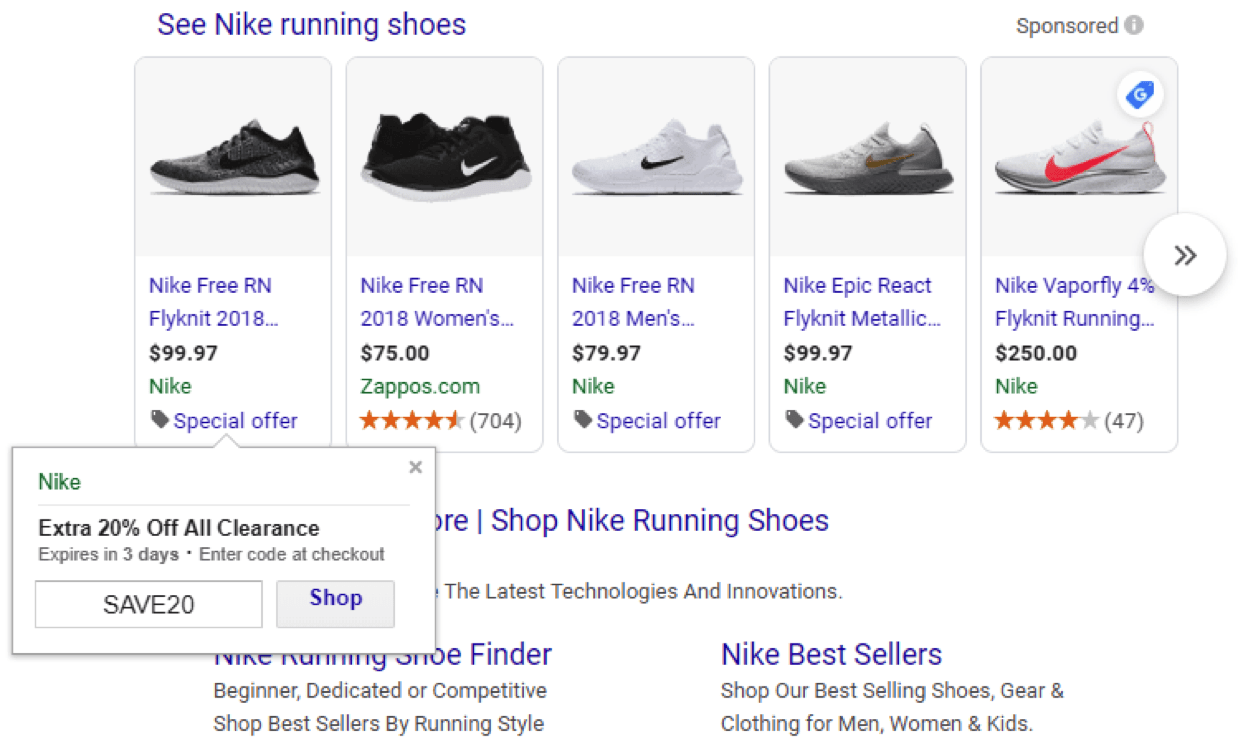Open the Nike Free RN 2018 Men's product title

tap(633, 302)
